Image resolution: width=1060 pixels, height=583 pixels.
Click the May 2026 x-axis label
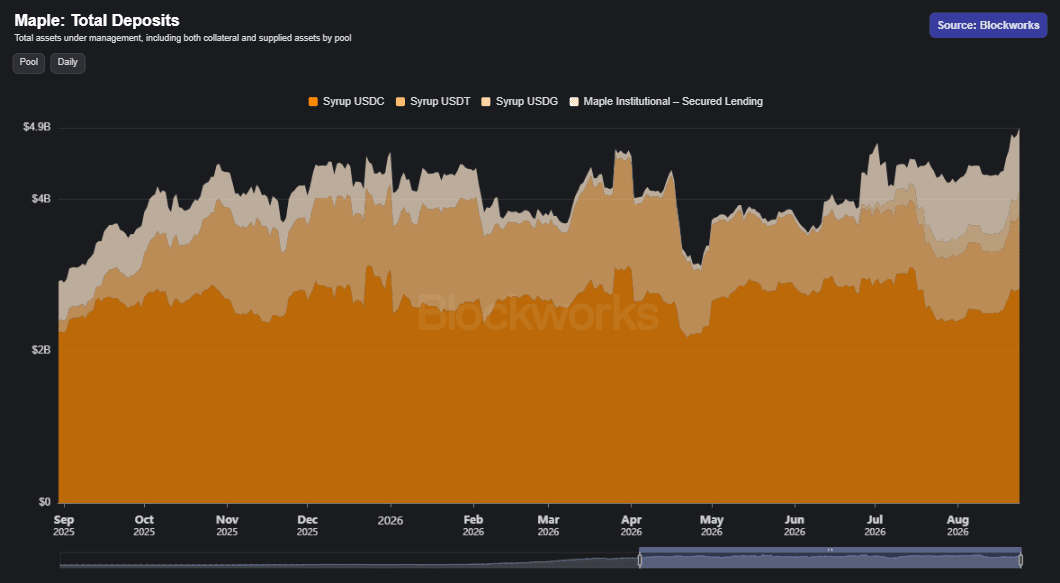[x=712, y=526]
